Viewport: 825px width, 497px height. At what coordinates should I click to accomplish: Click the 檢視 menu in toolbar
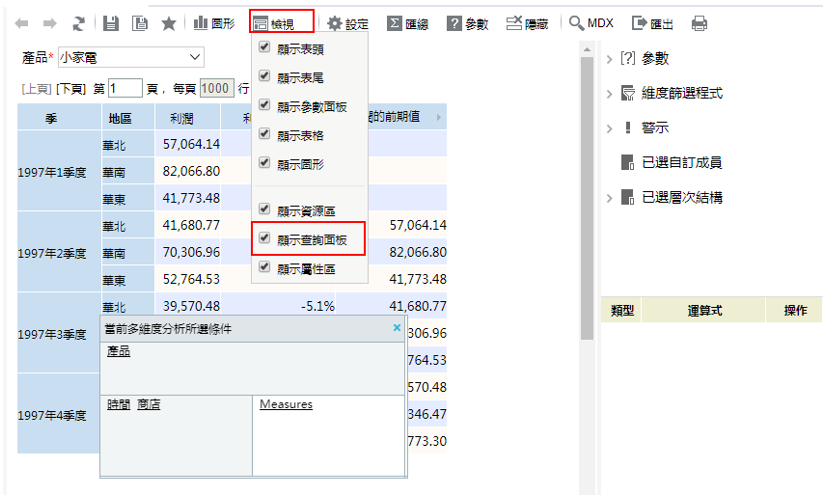[282, 23]
